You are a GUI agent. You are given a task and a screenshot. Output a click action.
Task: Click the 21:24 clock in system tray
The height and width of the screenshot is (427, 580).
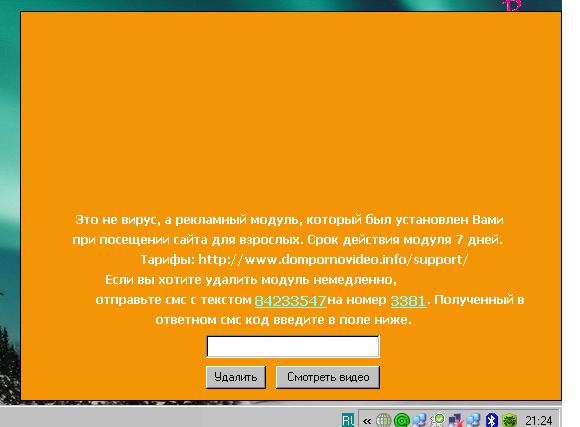(539, 421)
